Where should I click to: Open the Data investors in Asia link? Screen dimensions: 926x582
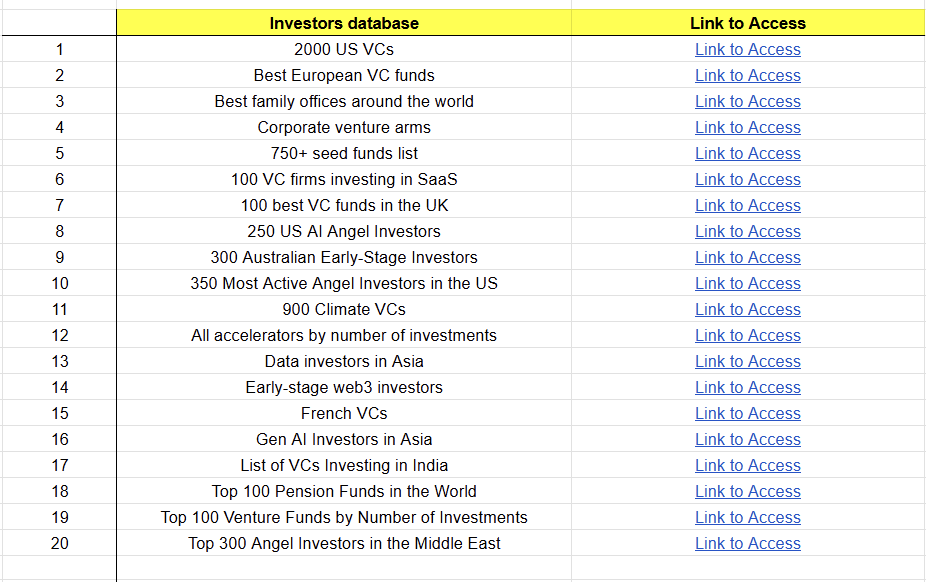point(747,361)
